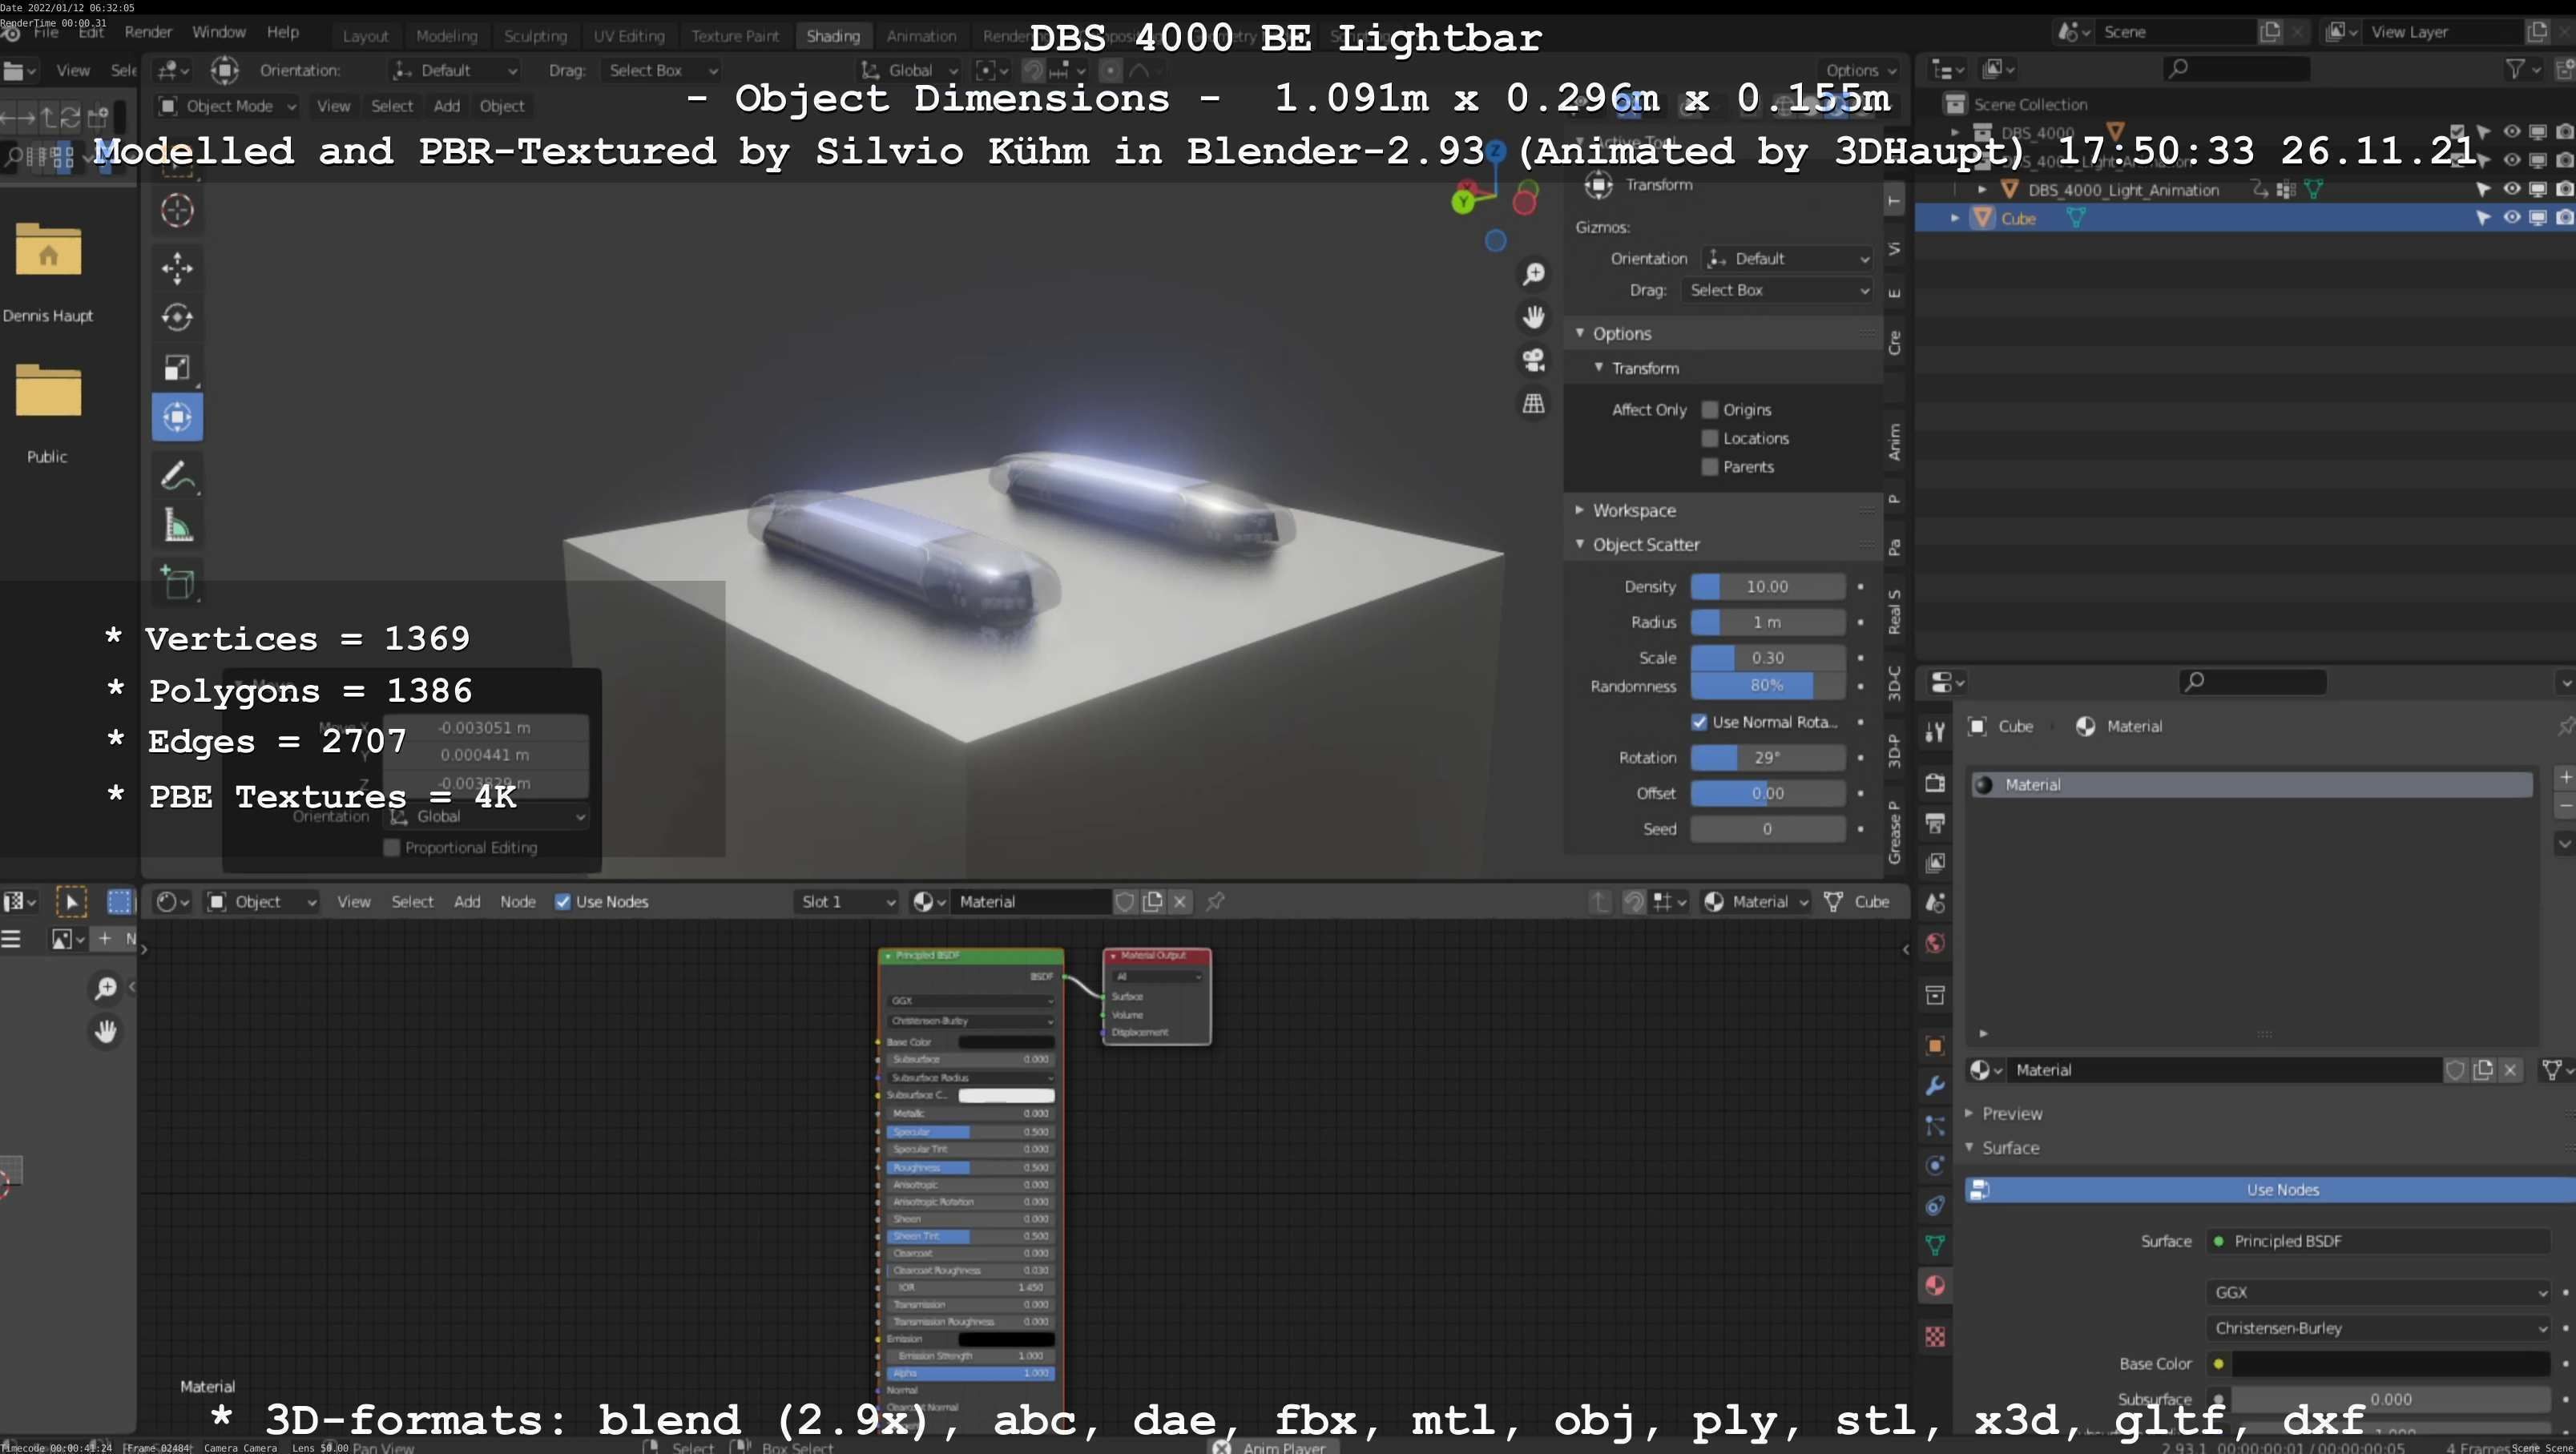The image size is (2576, 1454).
Task: Hide Cube object via eye icon
Action: [2511, 217]
